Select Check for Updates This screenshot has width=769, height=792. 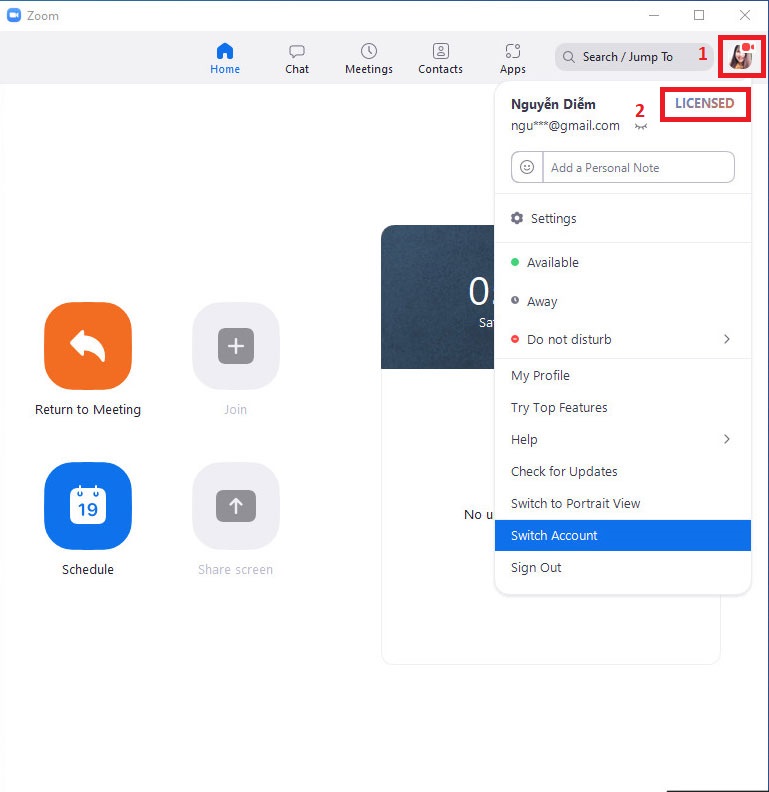(x=622, y=471)
